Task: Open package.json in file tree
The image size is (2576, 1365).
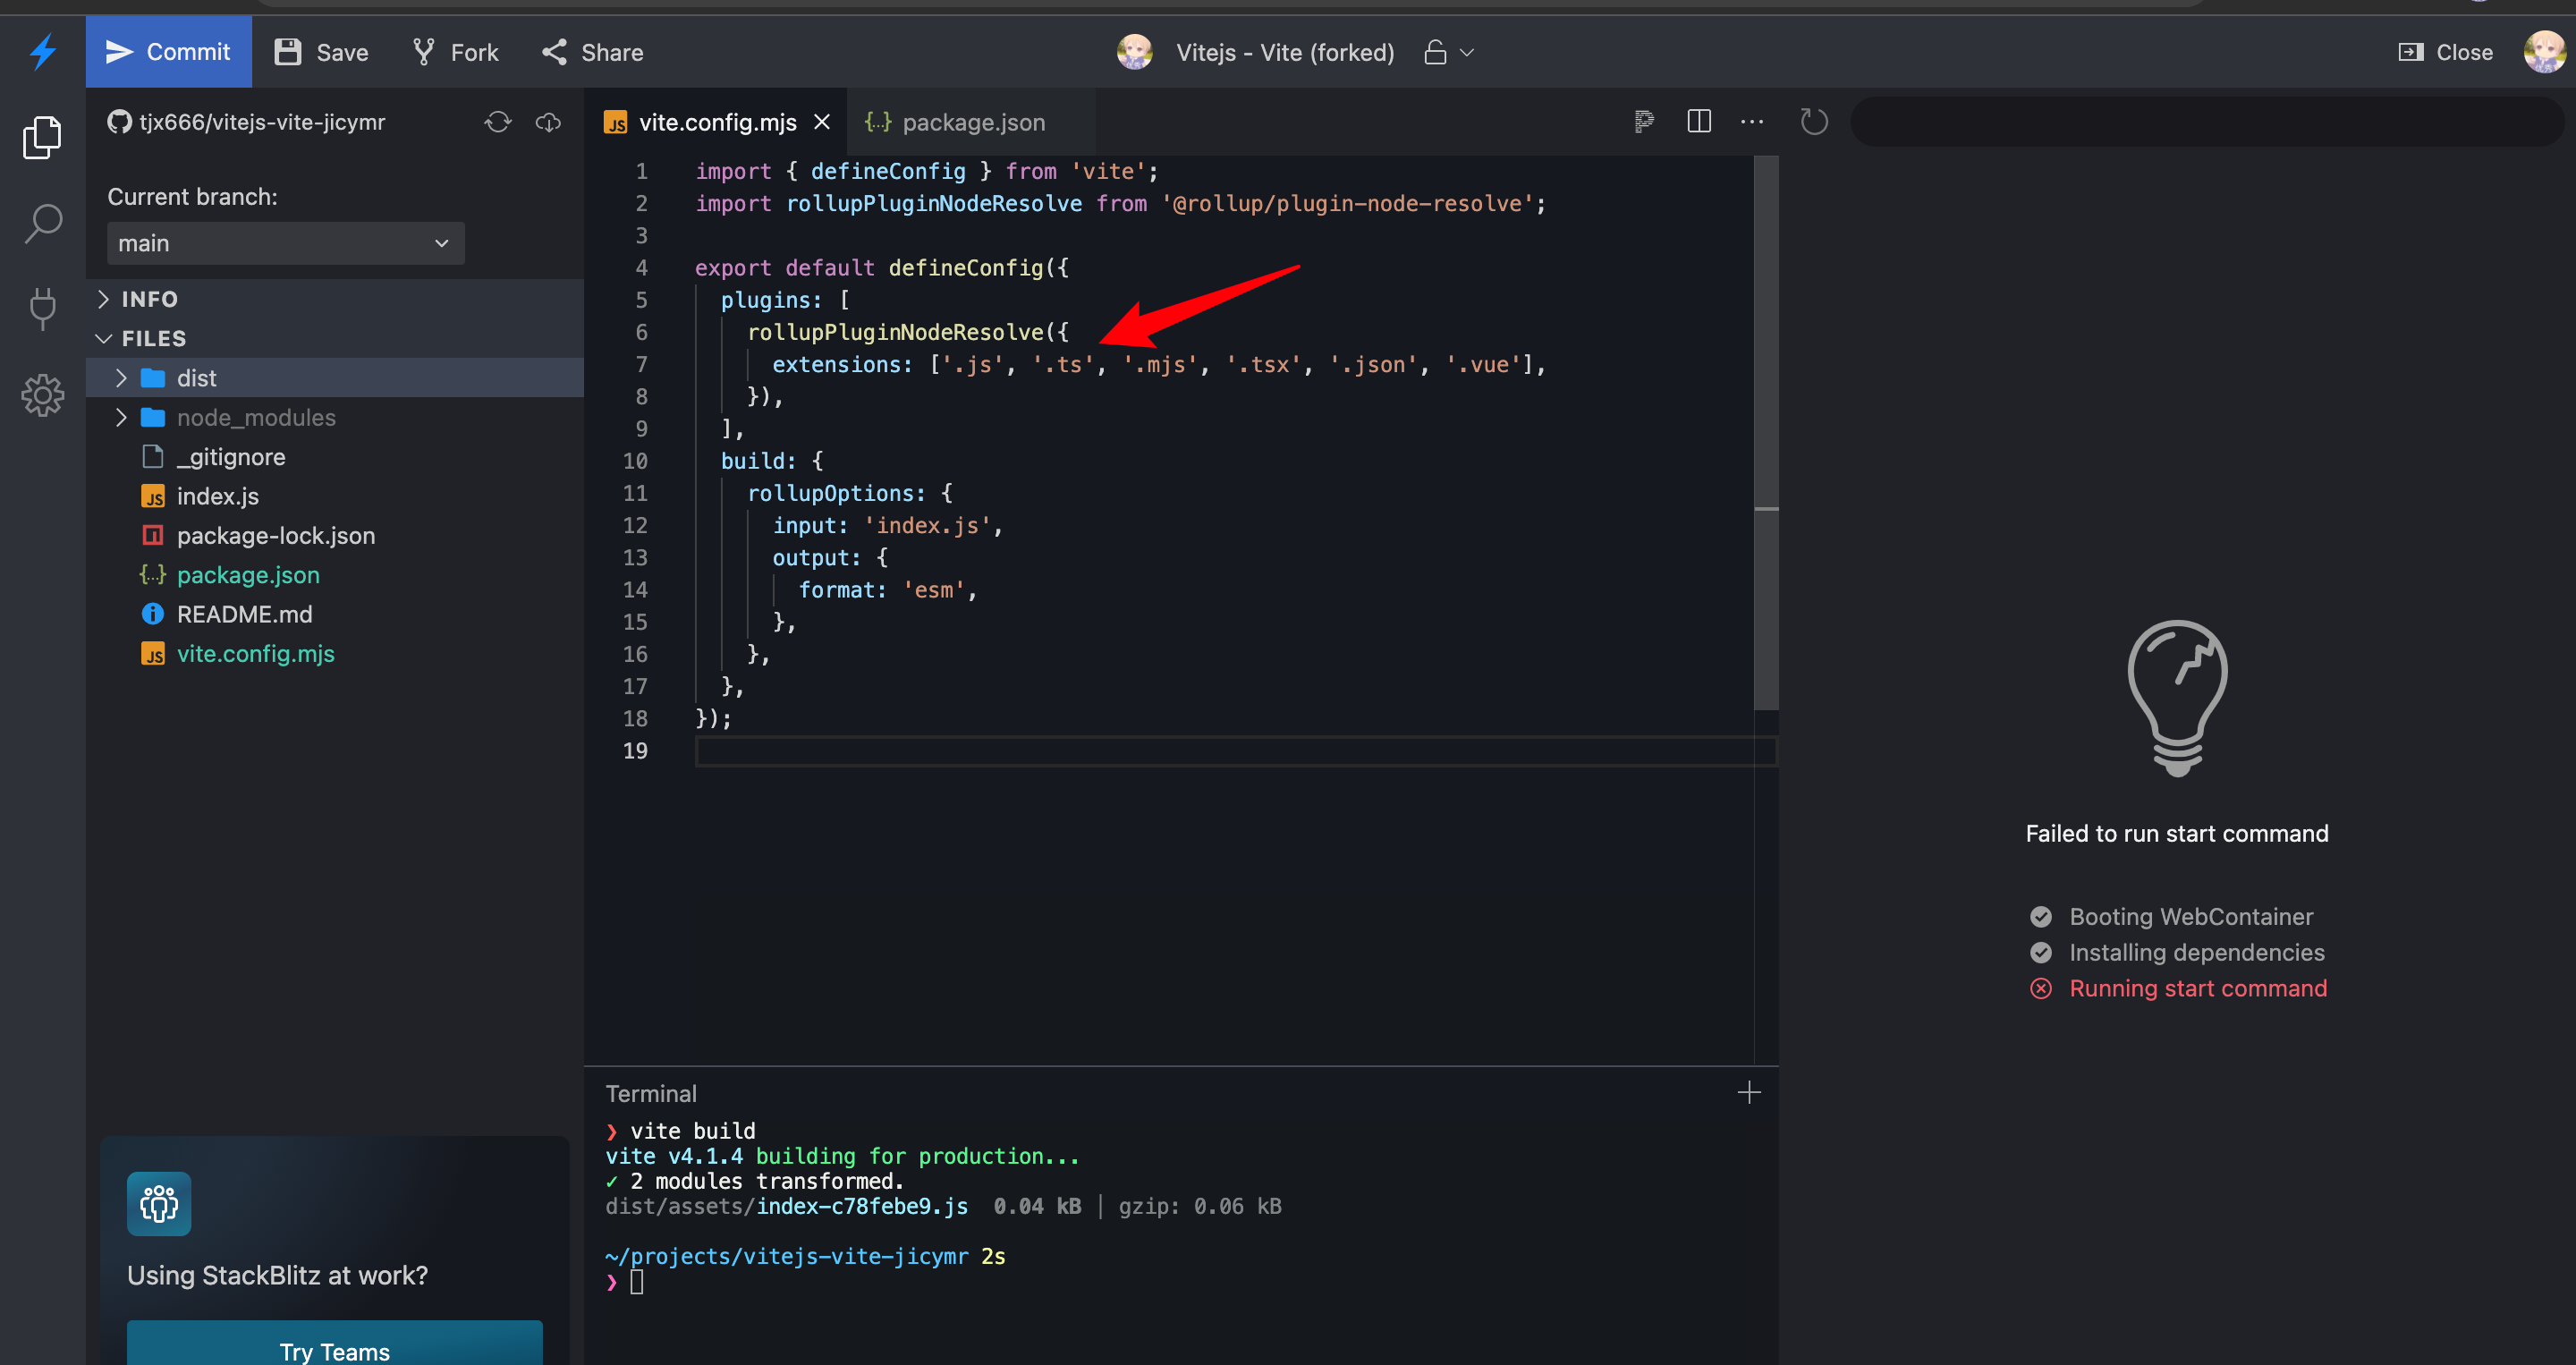Action: pos(335,574)
